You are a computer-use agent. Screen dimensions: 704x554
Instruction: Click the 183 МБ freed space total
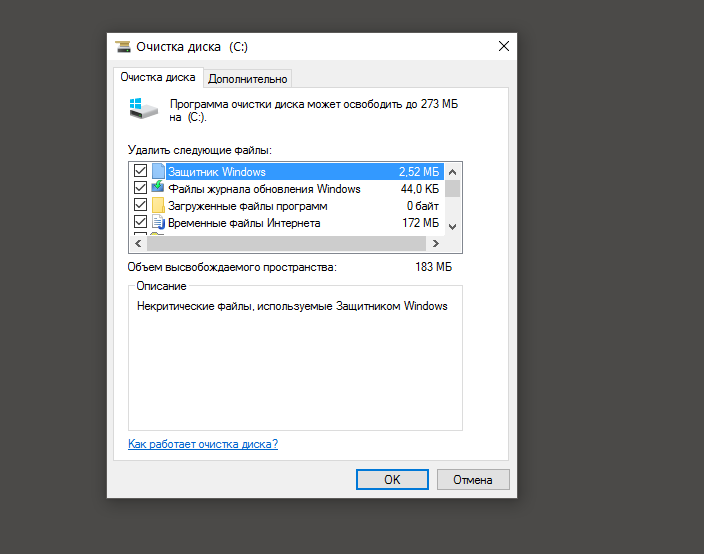click(x=434, y=267)
